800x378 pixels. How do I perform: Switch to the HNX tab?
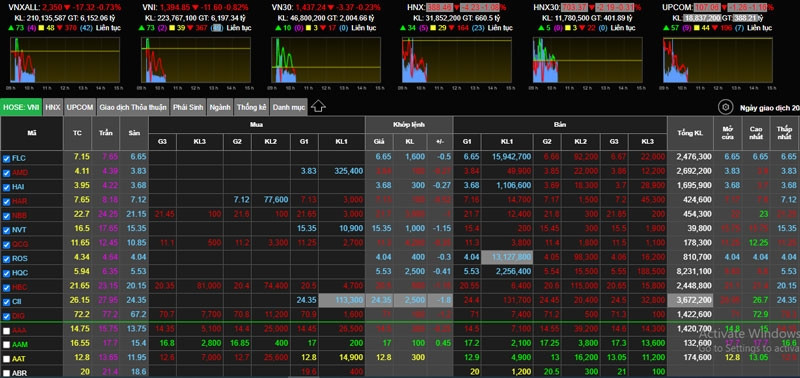click(53, 107)
